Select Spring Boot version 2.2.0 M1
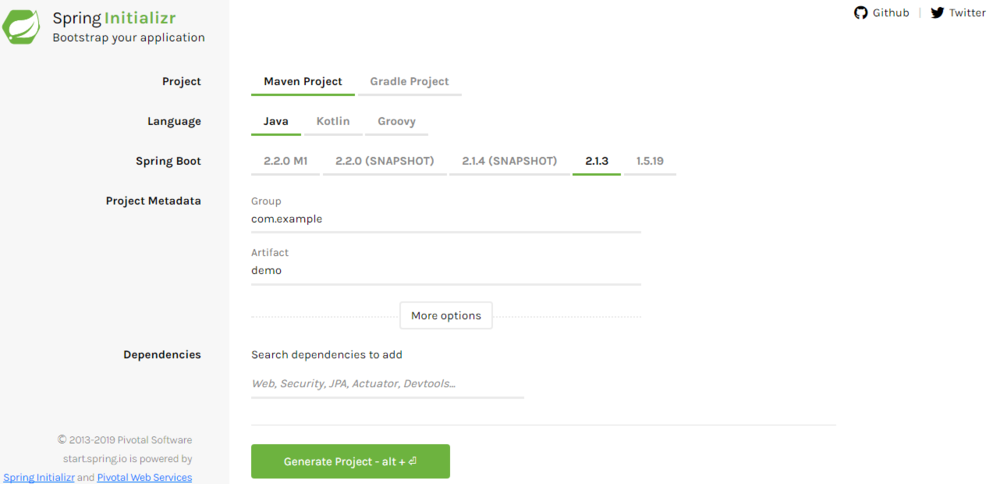Screen dimensions: 1000x484 [286, 161]
